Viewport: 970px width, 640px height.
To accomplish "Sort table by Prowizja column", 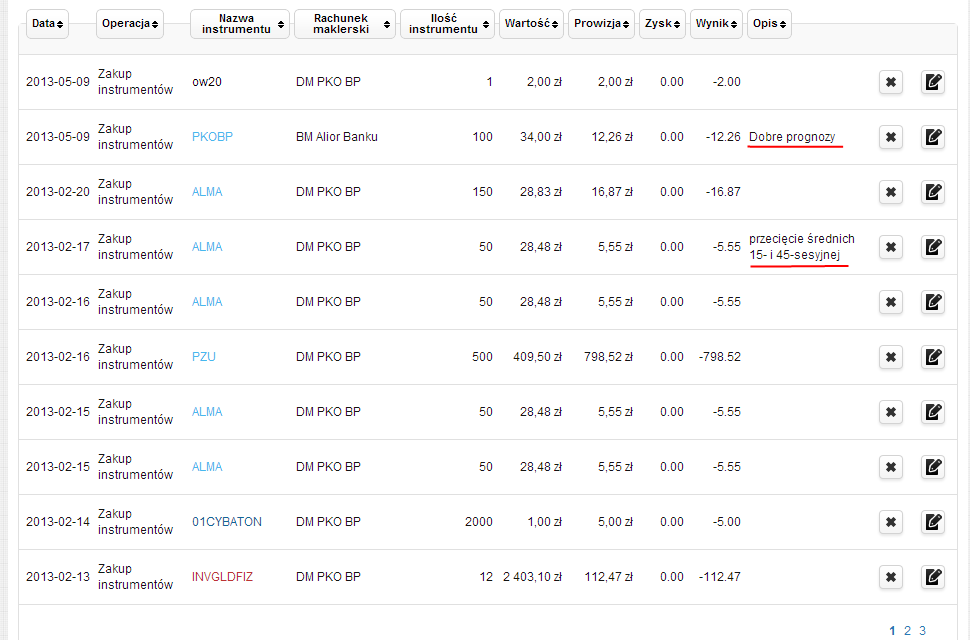I will click(x=601, y=23).
